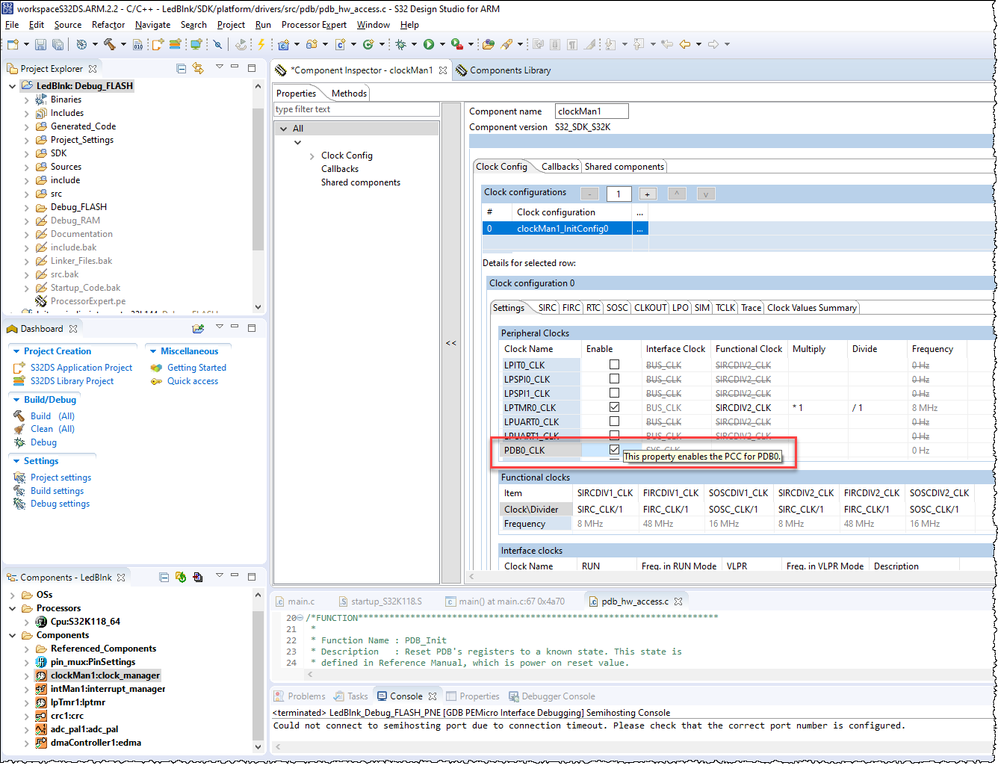Viewport: 998px width, 766px height.
Task: Collapse all in the Project Explorer panel
Action: pos(181,69)
